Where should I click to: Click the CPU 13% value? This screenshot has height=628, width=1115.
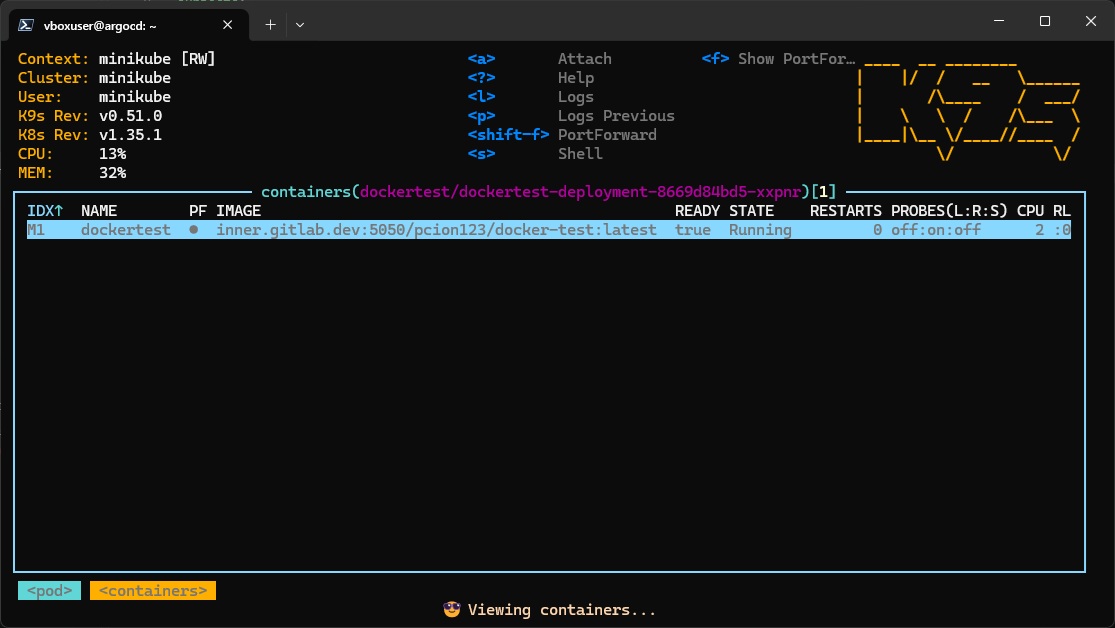click(x=112, y=154)
